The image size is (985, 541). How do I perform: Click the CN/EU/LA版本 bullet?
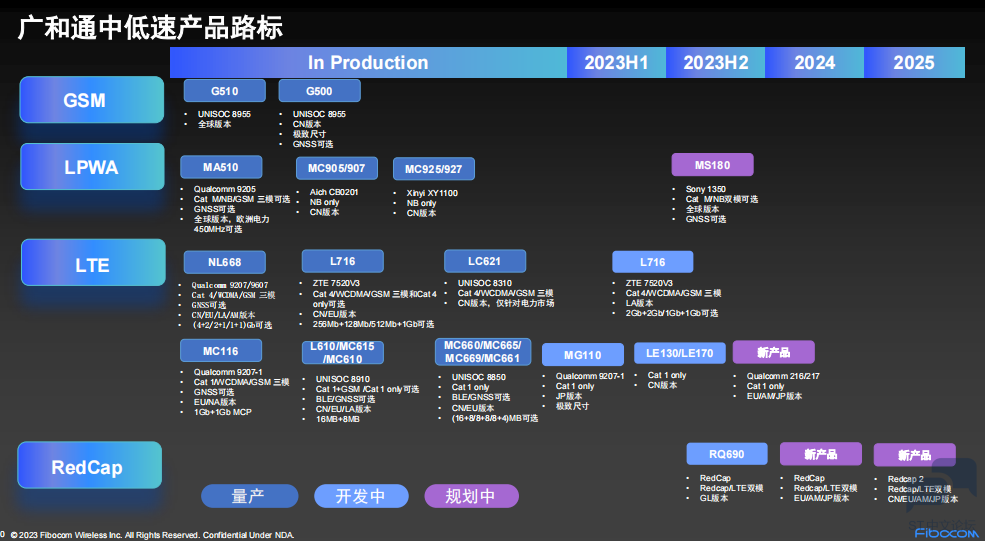click(344, 409)
